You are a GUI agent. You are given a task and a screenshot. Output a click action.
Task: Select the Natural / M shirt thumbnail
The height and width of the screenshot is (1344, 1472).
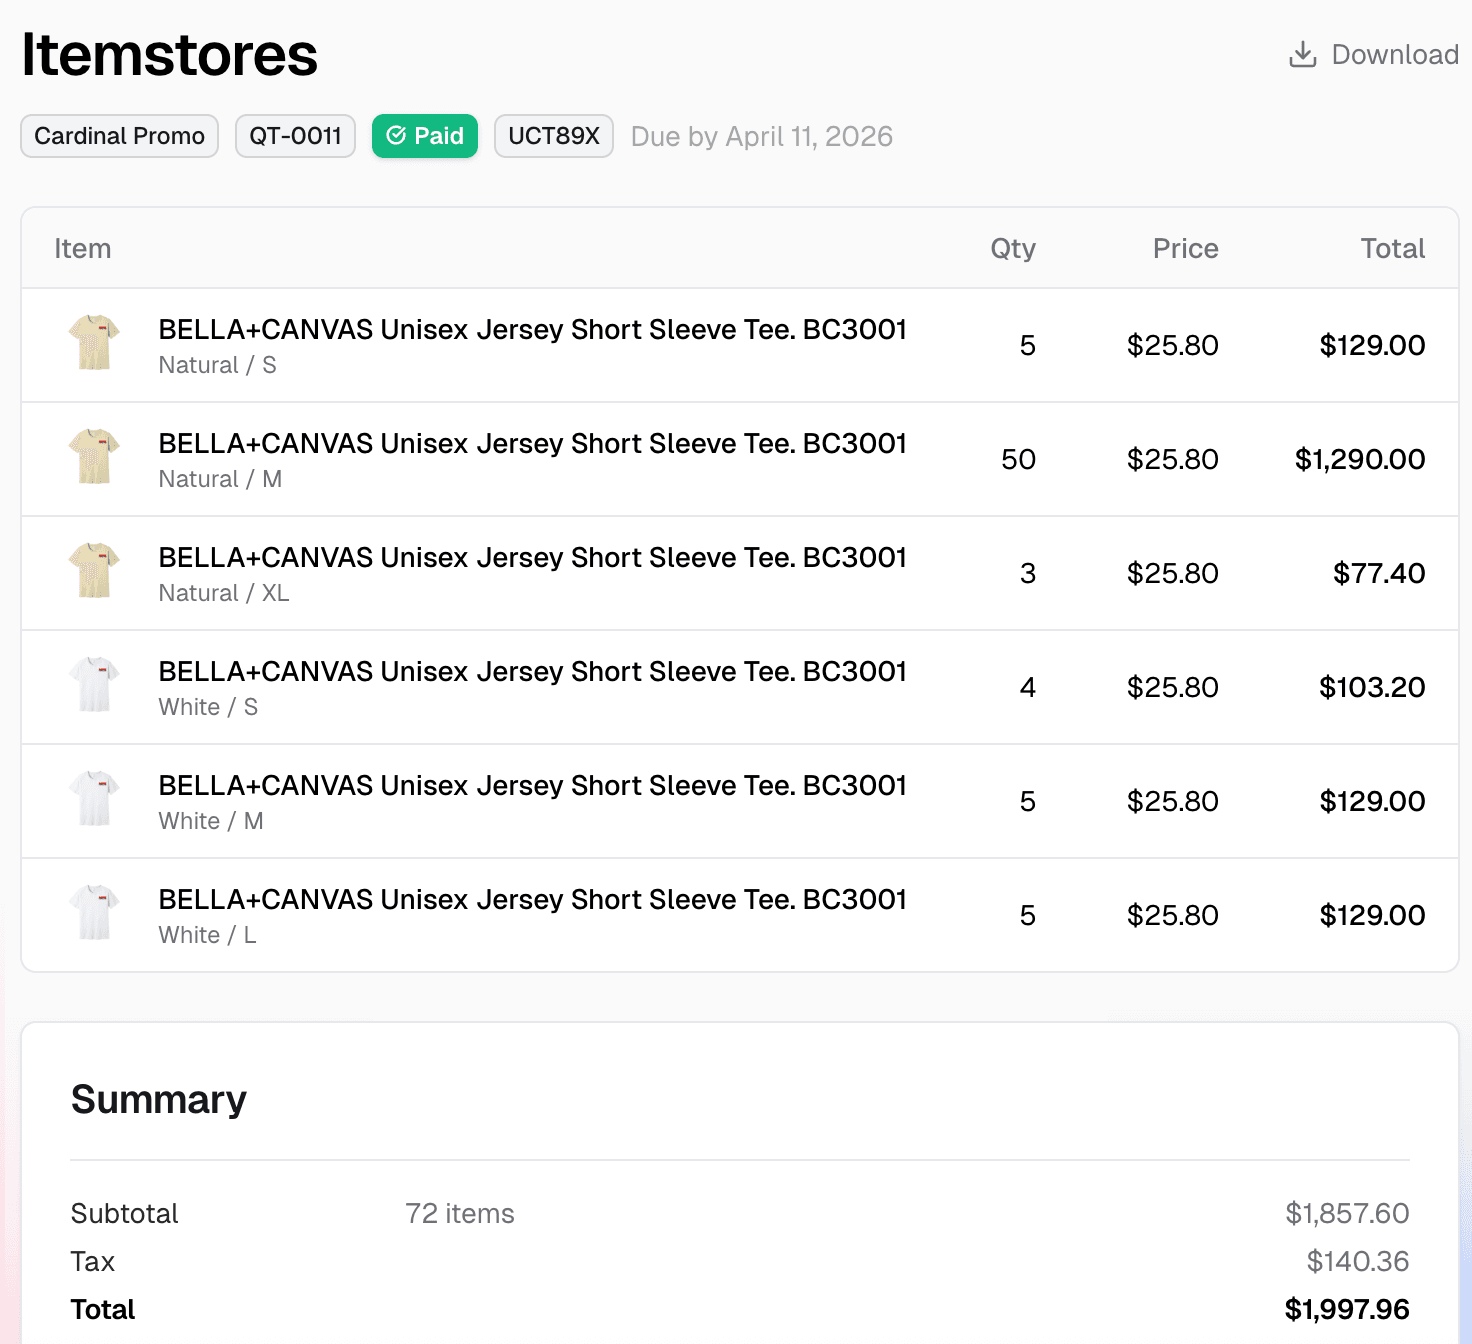pos(94,458)
